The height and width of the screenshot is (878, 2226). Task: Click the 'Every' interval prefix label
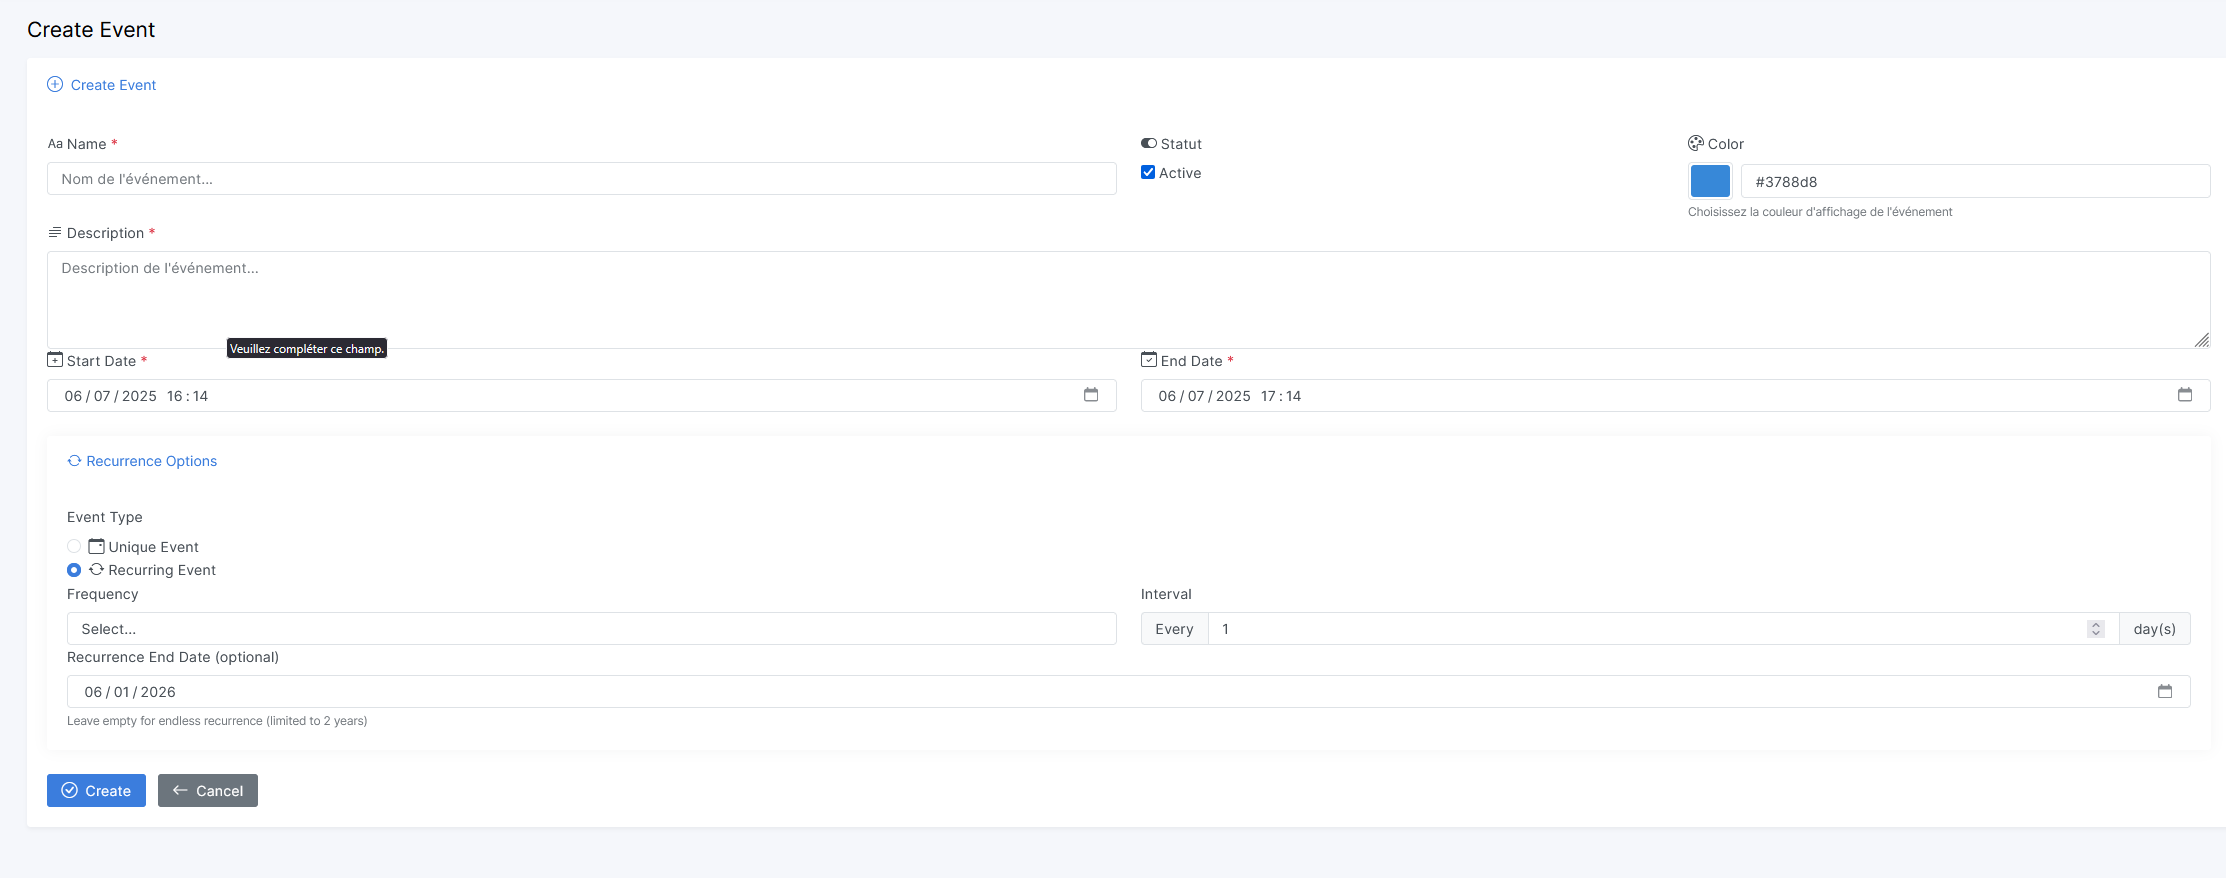(1174, 628)
